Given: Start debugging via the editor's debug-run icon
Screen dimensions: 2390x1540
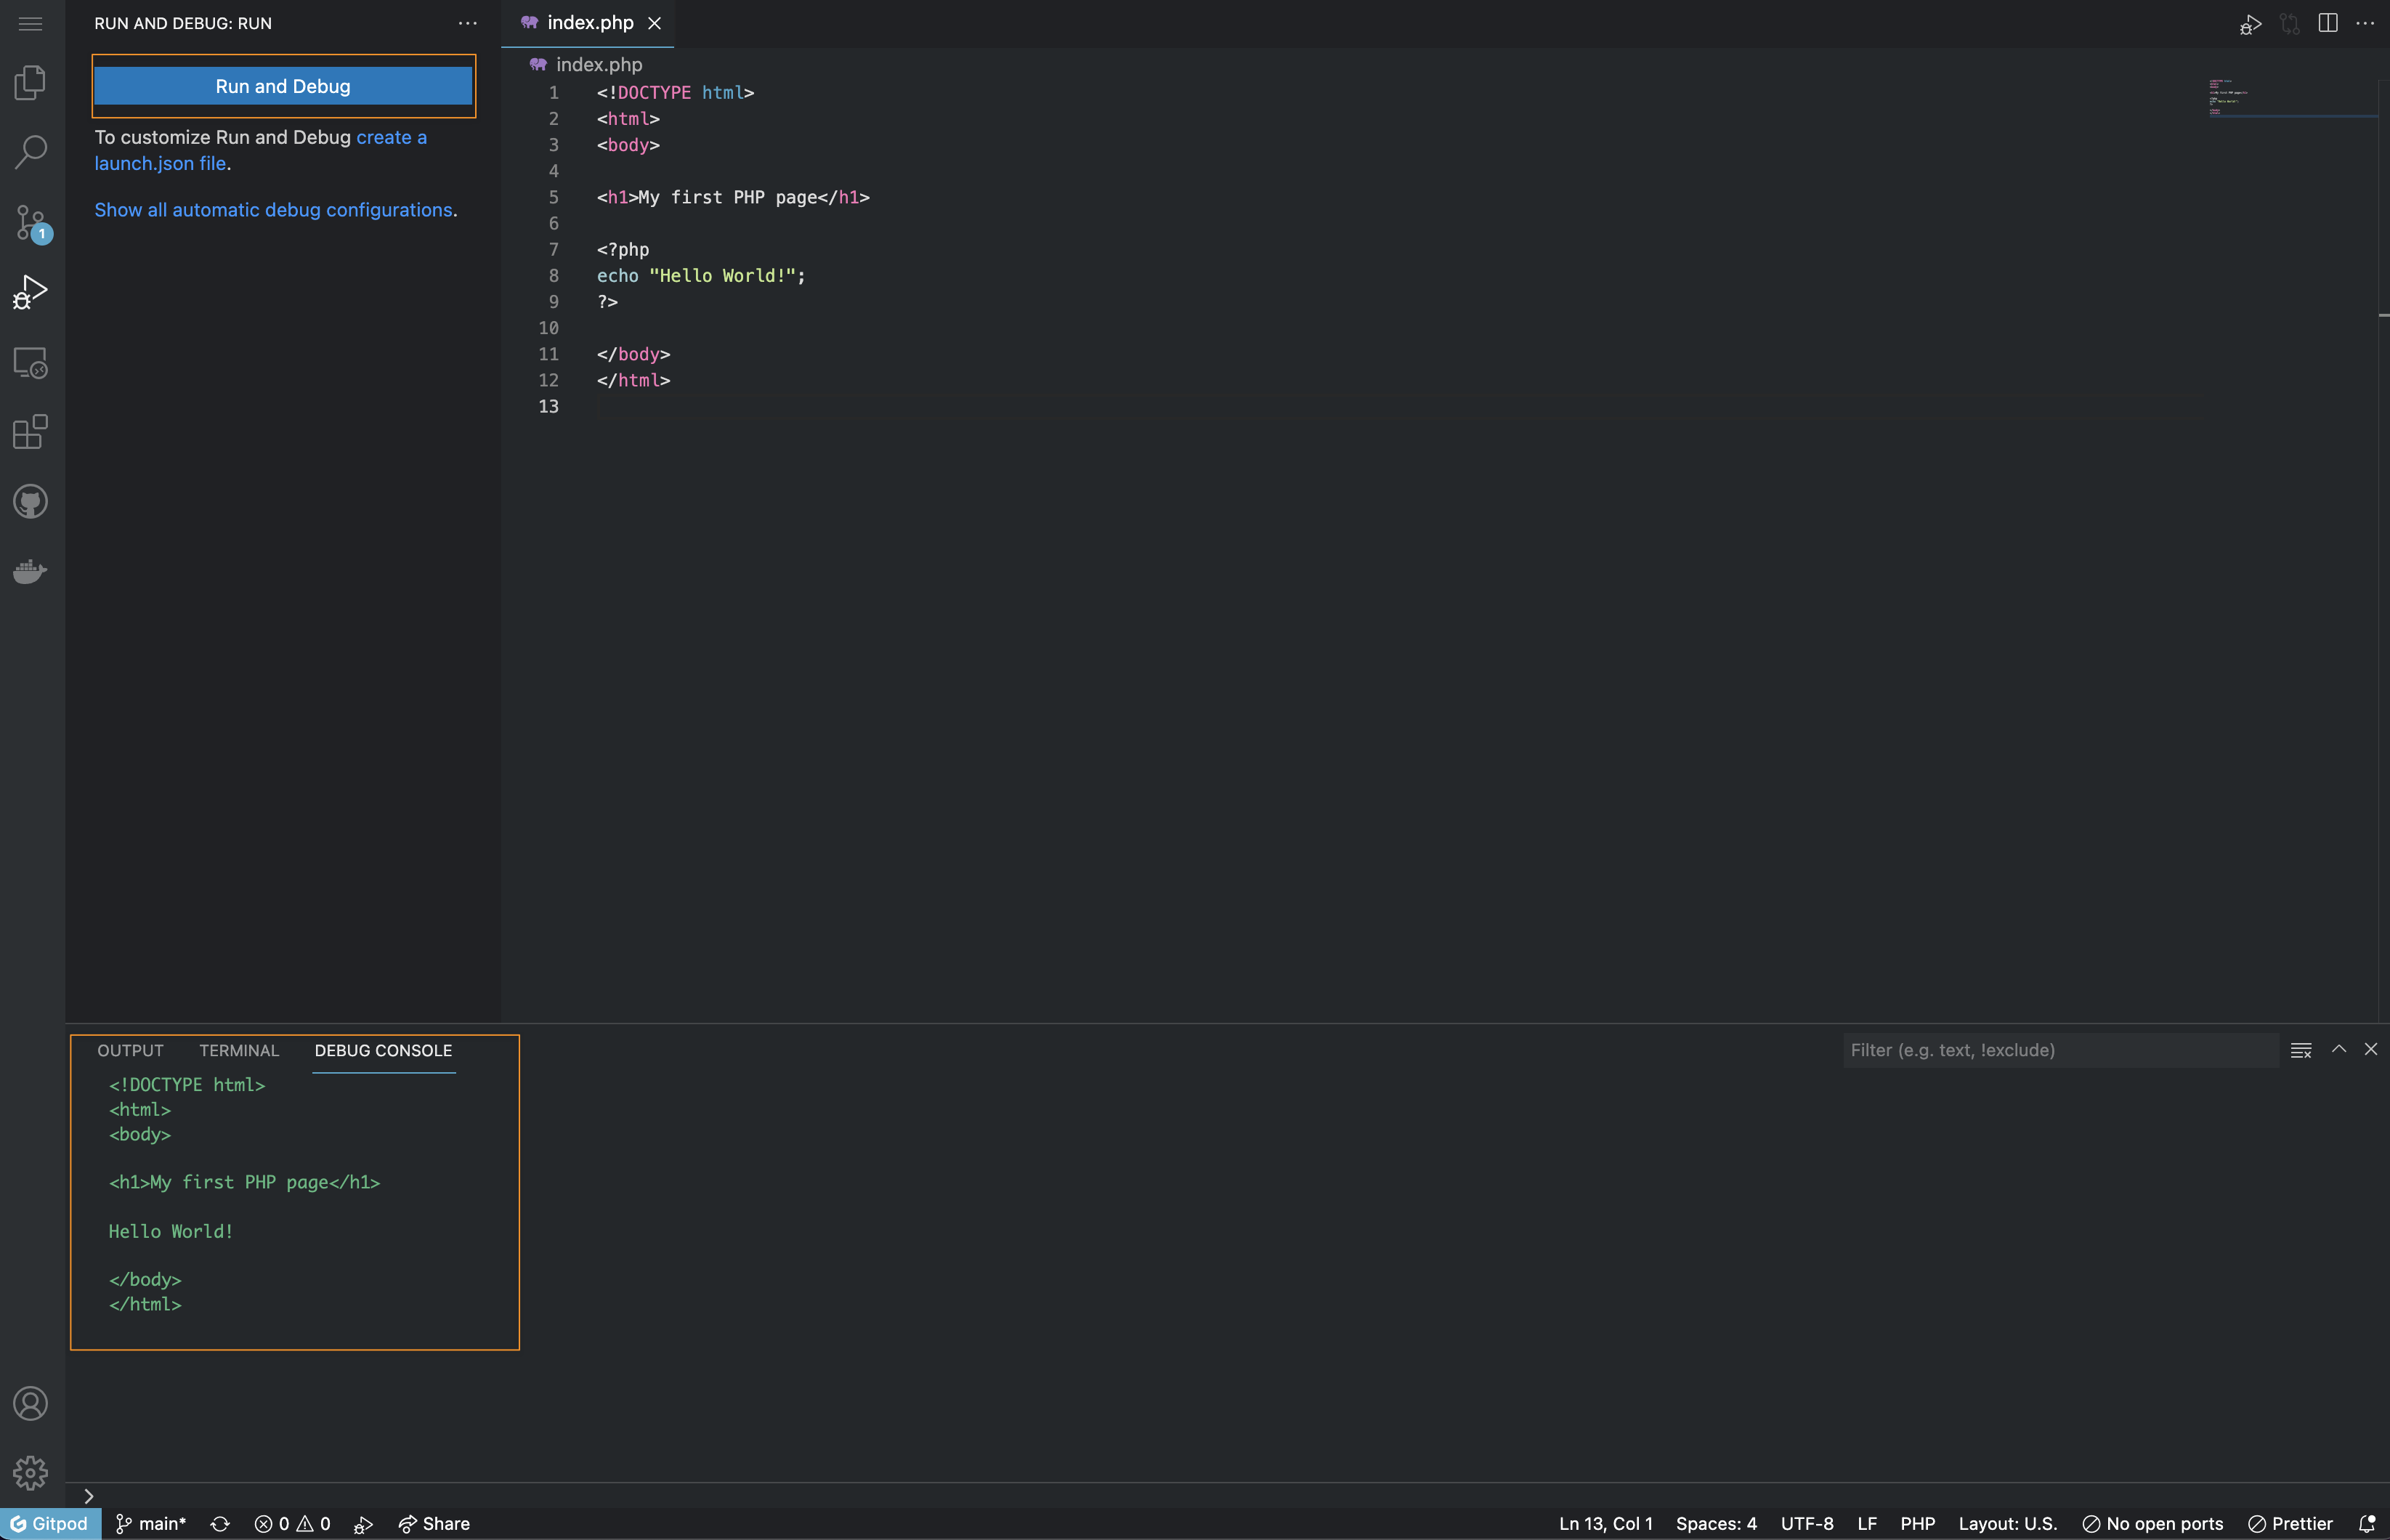Looking at the screenshot, I should pyautogui.click(x=2249, y=23).
